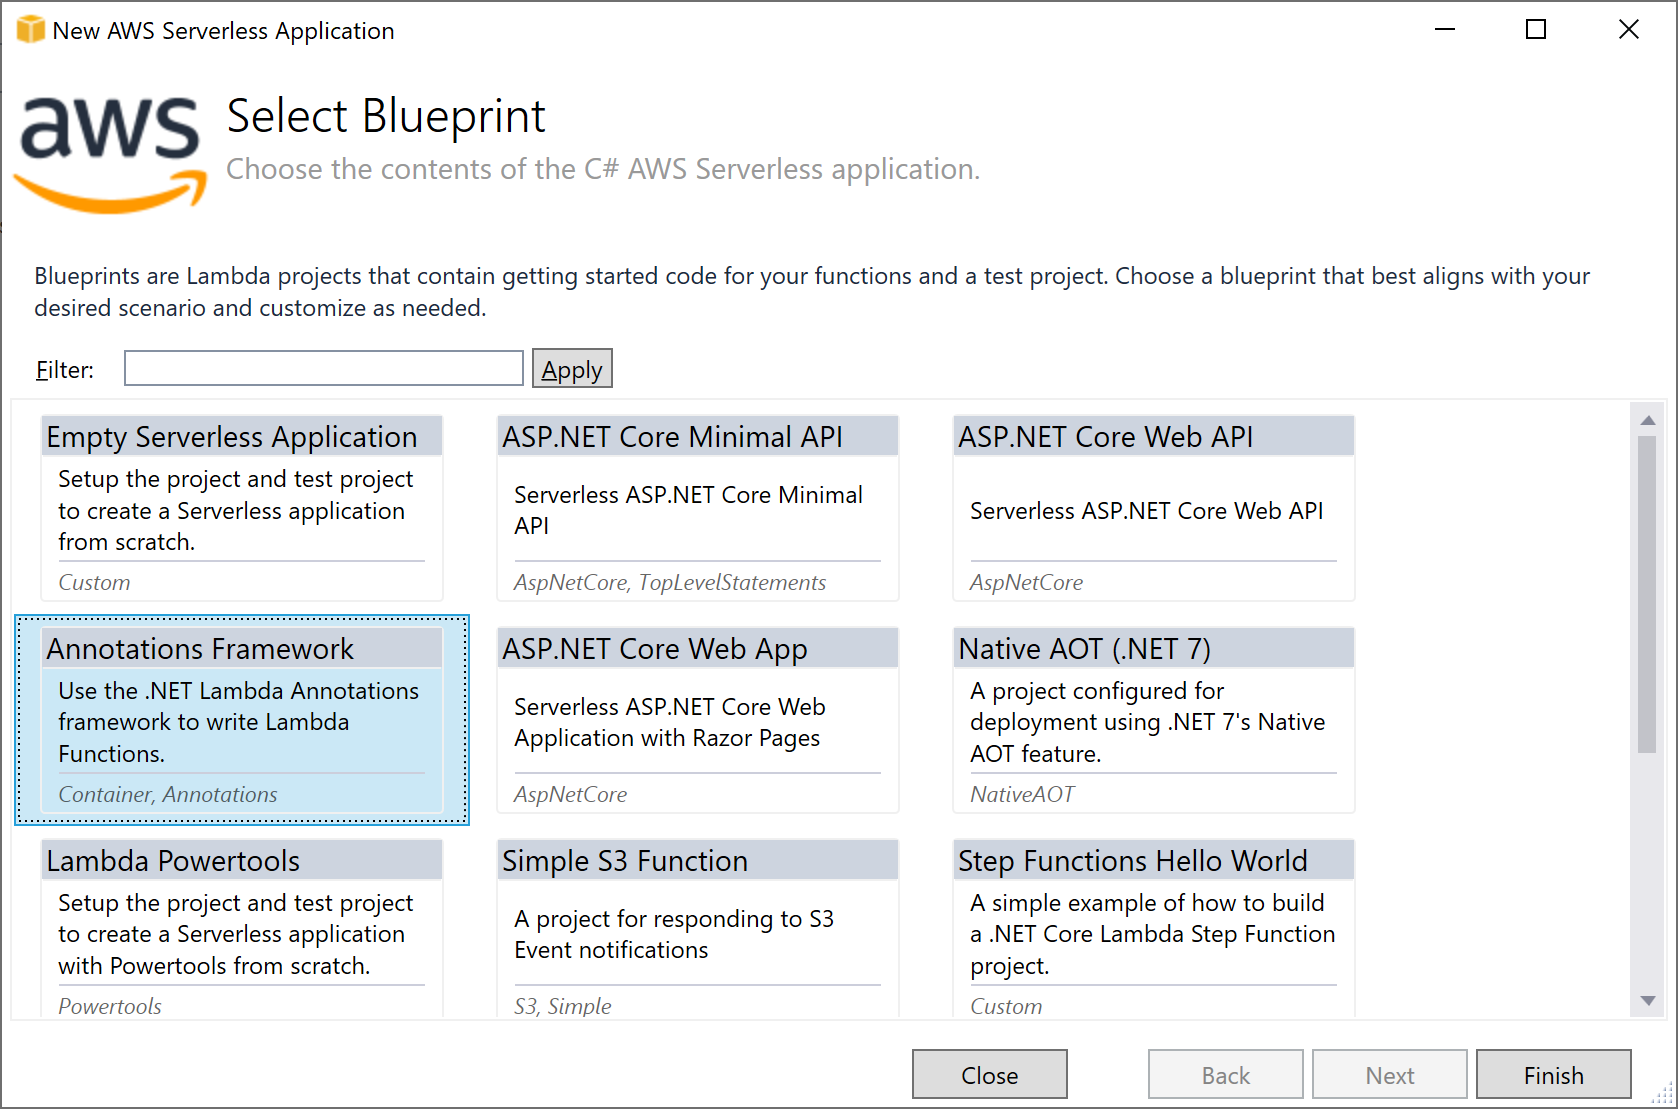1678x1109 pixels.
Task: Click the scrollbar down arrow
Action: 1648,1000
